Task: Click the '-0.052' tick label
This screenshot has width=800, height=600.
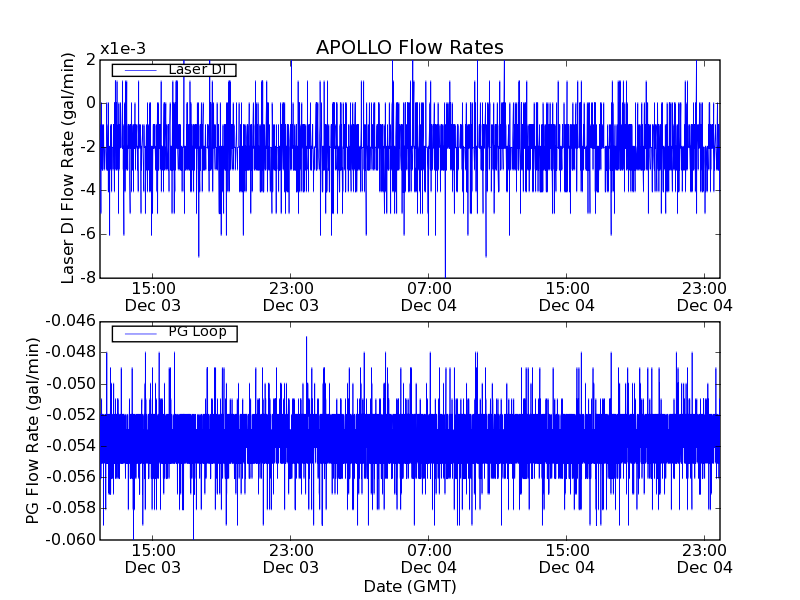Action: click(70, 415)
